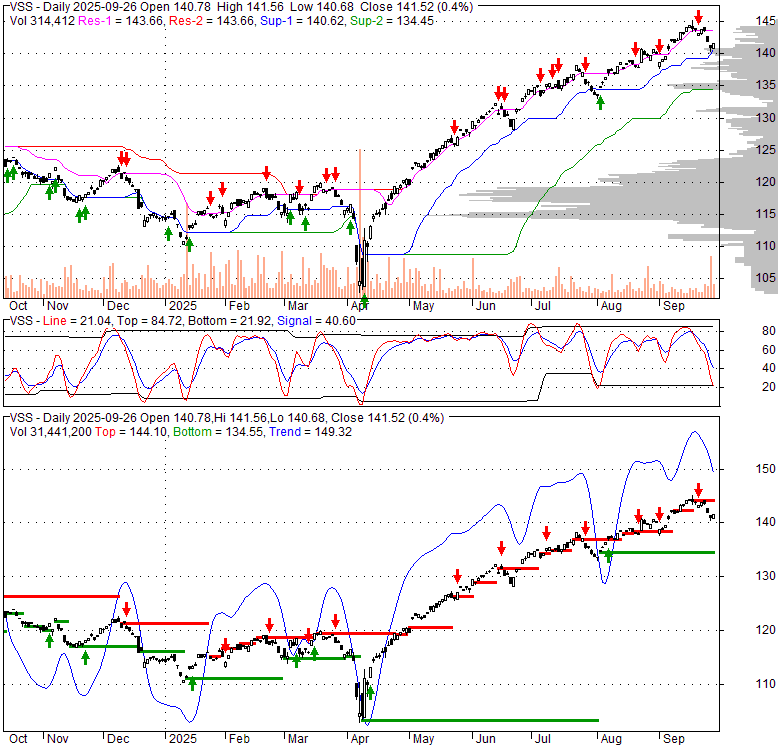Viewport: 780px width, 745px height.
Task: Click the 125 price label on top chart
Action: point(765,150)
